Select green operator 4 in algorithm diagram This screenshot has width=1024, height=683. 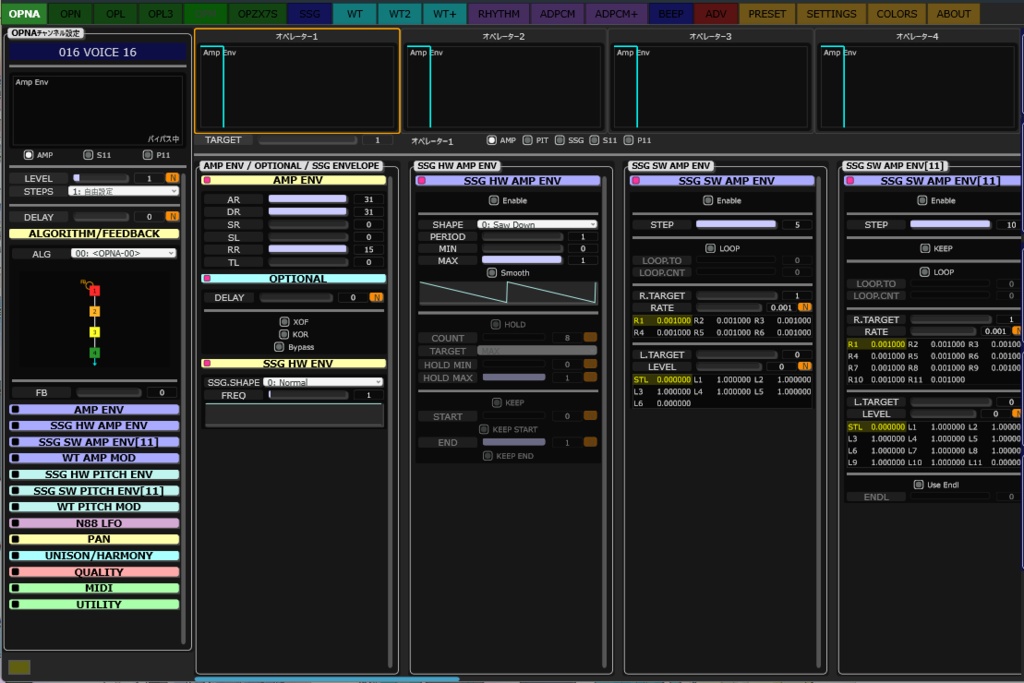tap(95, 353)
